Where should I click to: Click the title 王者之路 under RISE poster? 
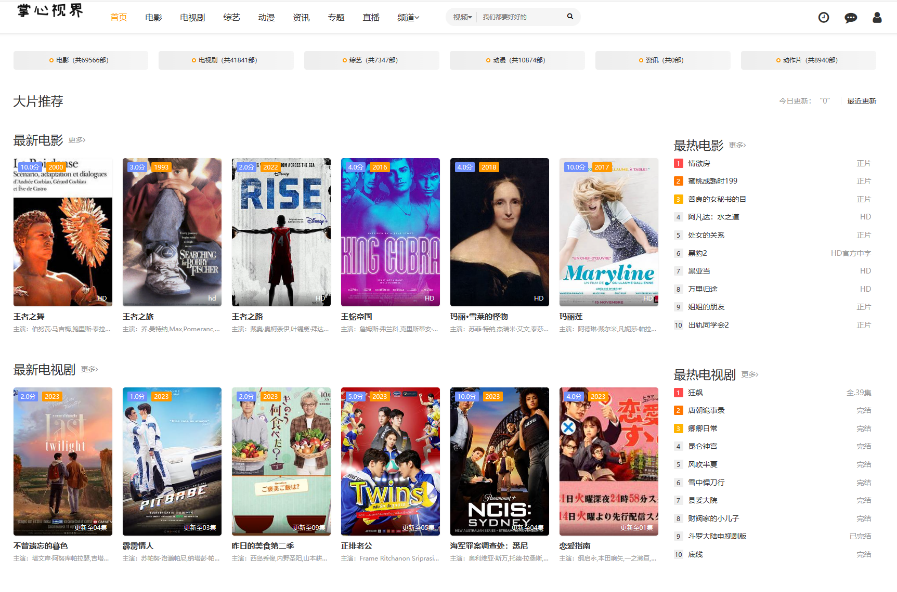[x=247, y=317]
